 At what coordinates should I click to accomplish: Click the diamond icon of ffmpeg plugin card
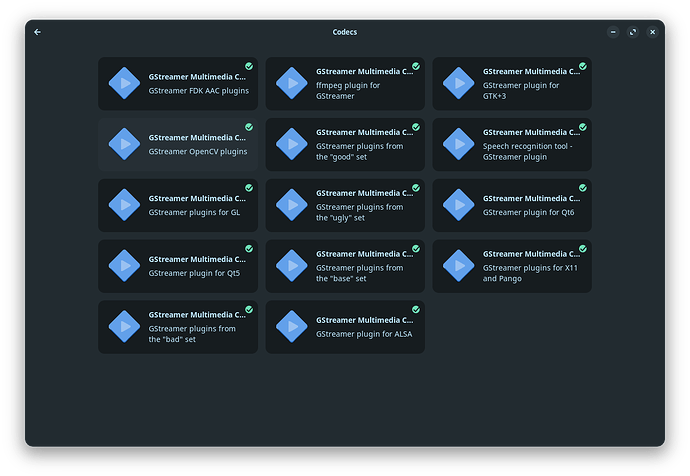[292, 83]
